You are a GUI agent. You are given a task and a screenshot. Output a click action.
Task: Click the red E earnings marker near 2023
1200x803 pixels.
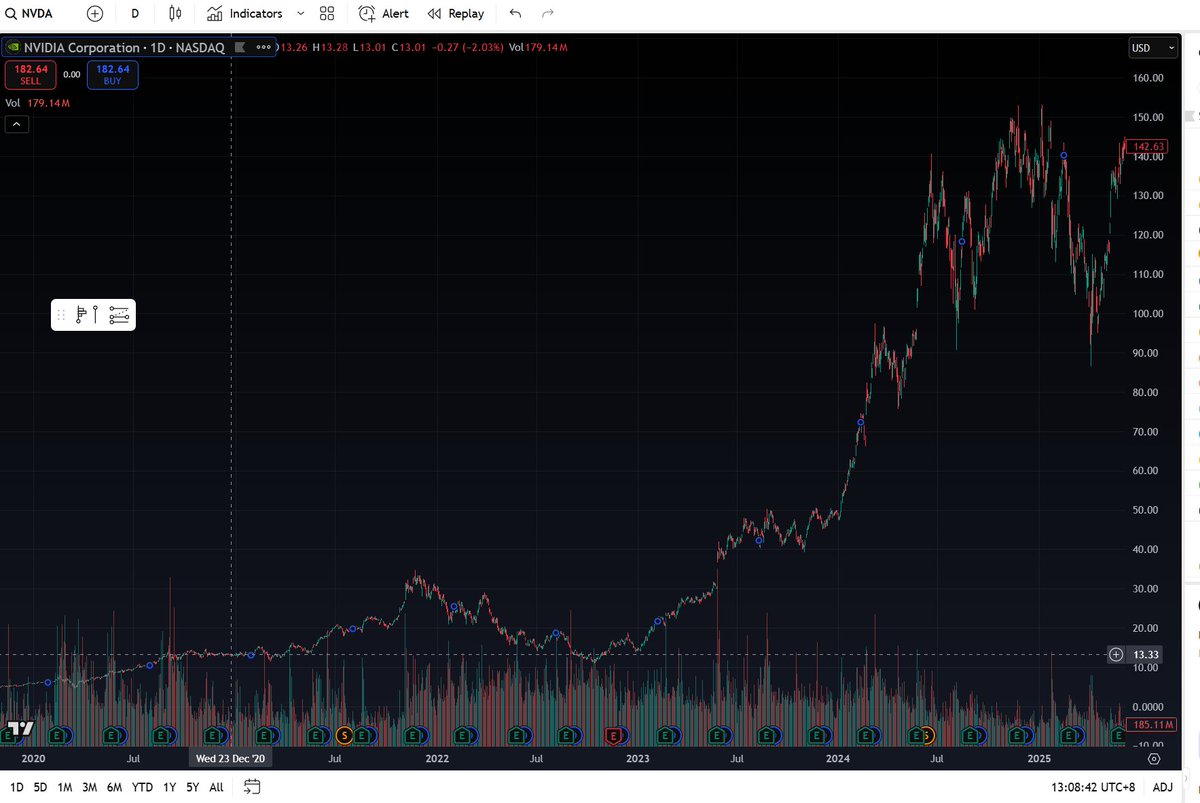(615, 735)
